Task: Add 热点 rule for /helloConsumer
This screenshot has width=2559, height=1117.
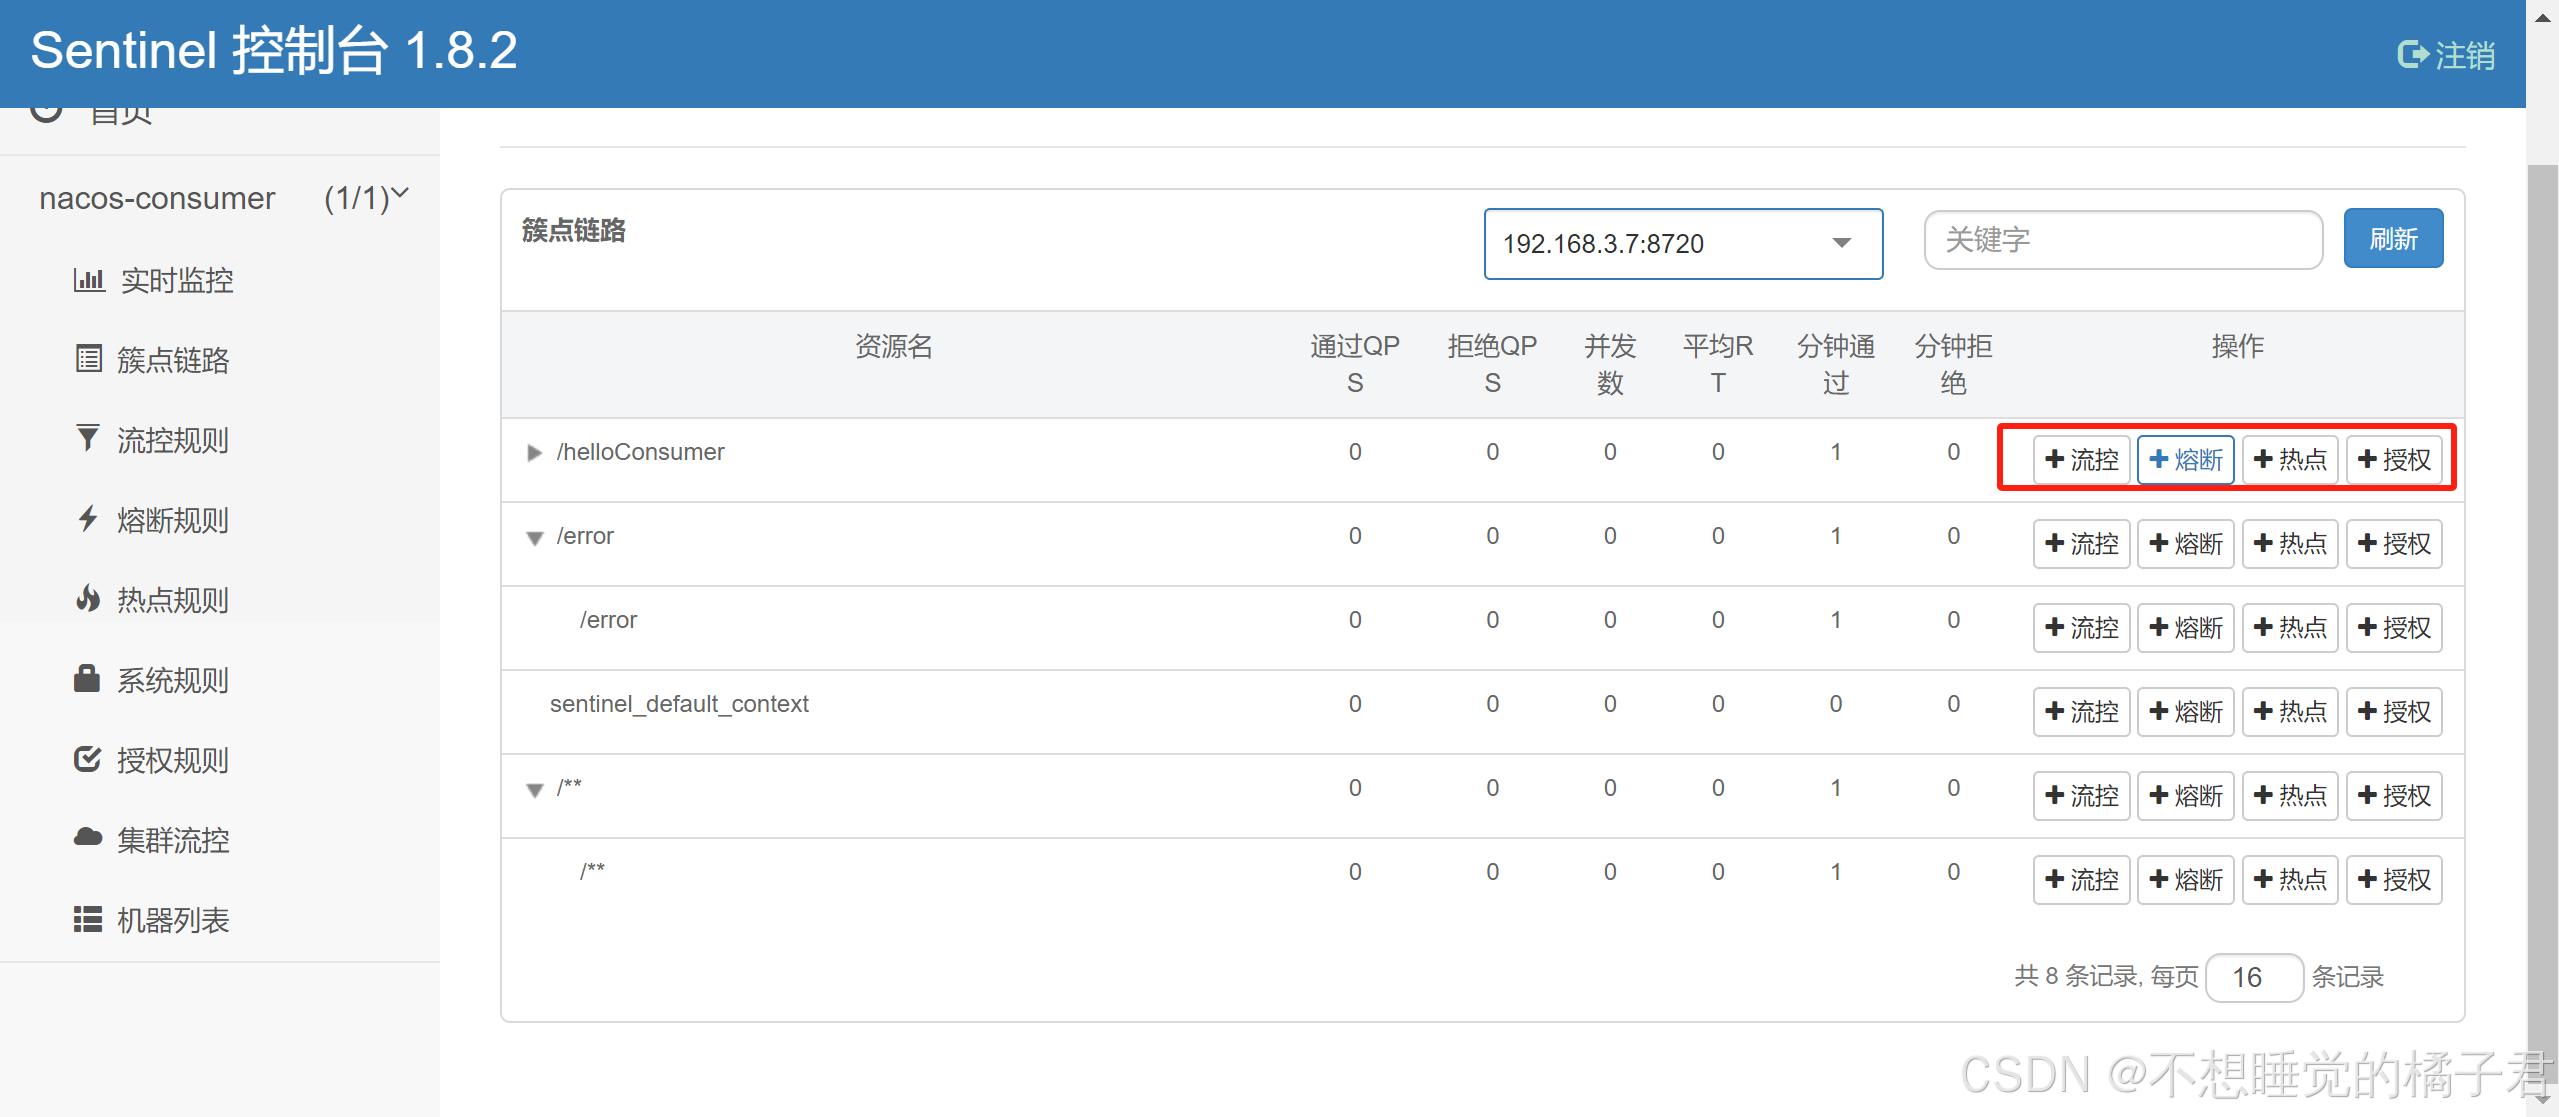Action: 2290,460
